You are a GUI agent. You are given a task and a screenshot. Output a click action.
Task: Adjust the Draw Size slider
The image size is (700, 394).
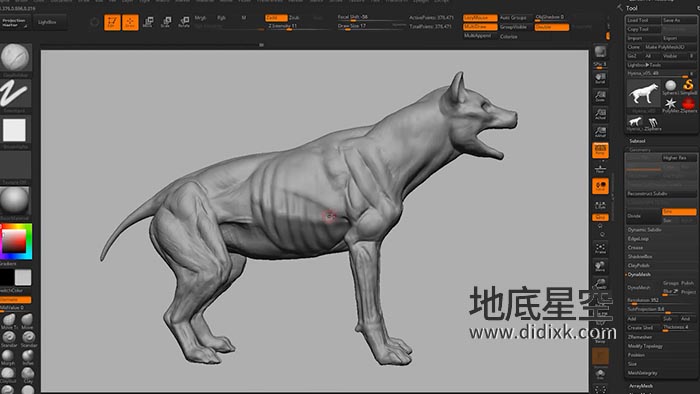pos(371,26)
